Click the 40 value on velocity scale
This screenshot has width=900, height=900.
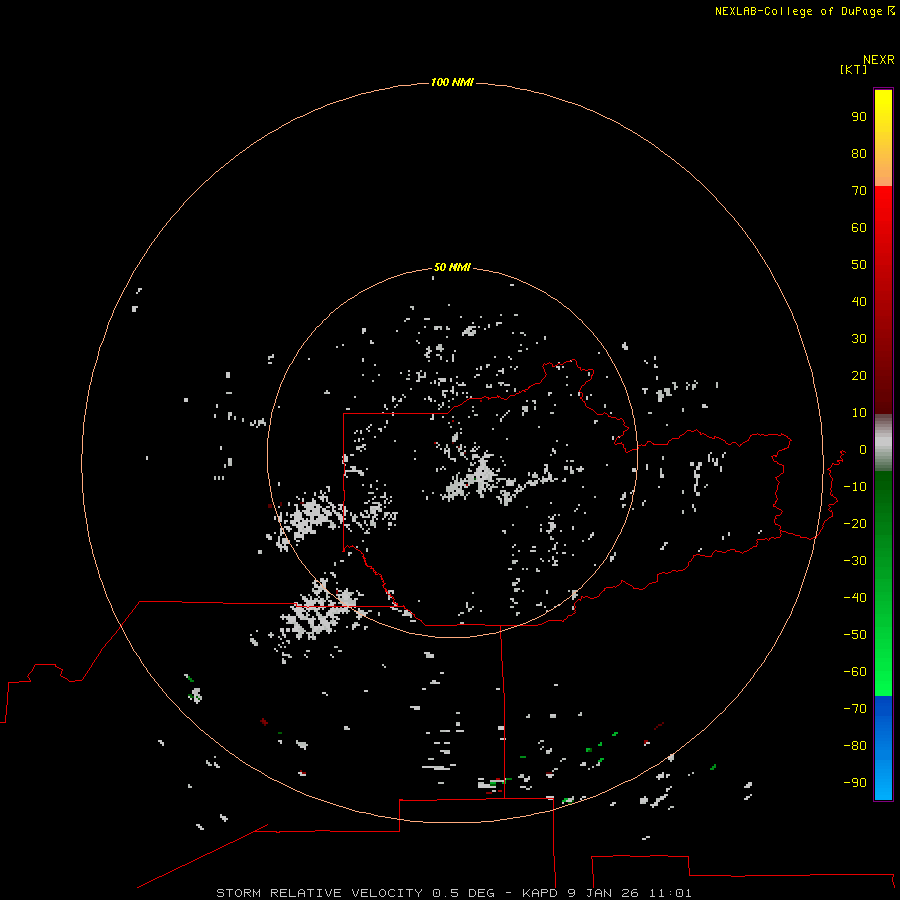coord(859,302)
